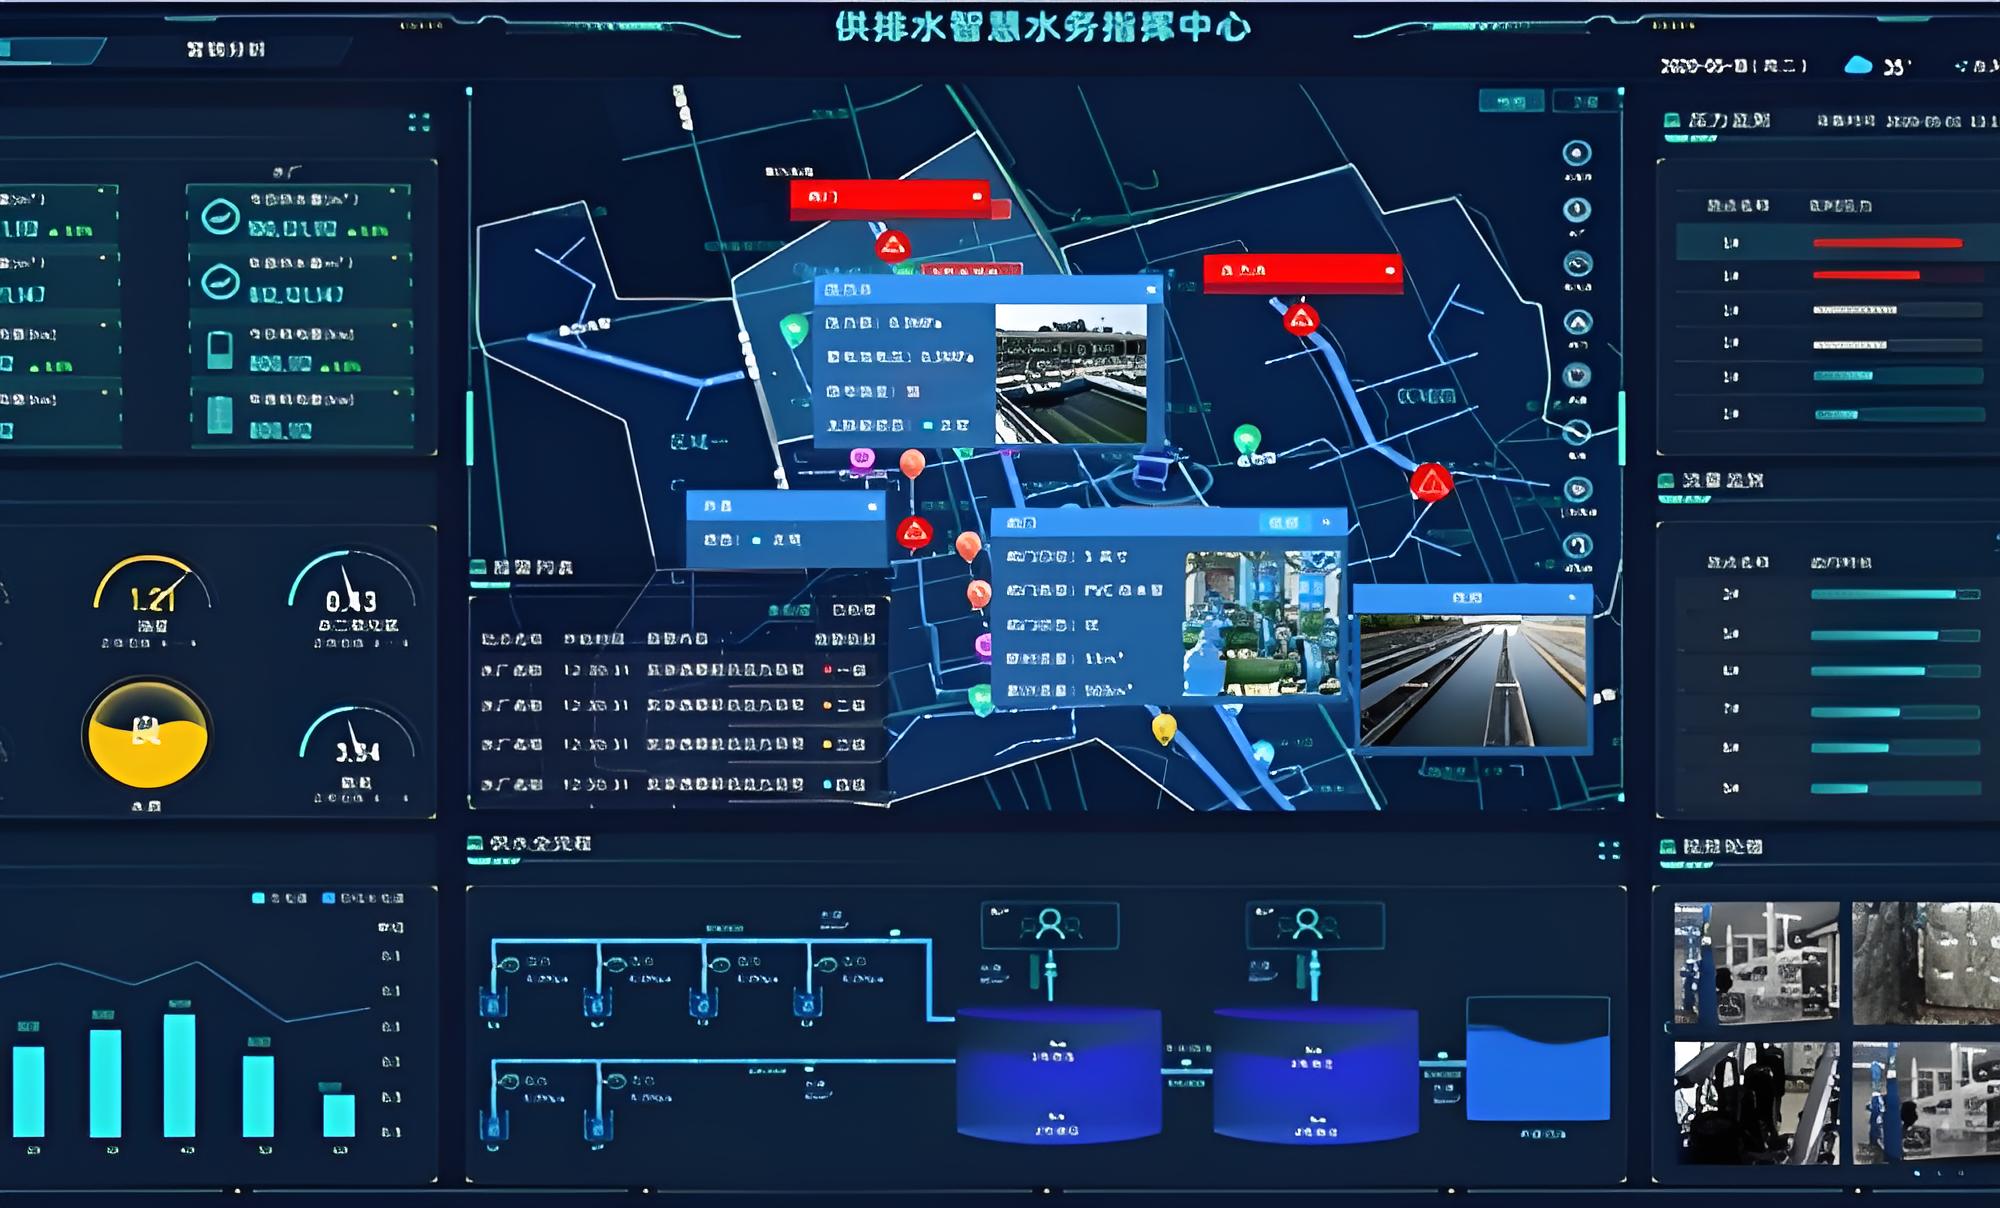Select the red warning marker at pipeline end

click(1431, 483)
